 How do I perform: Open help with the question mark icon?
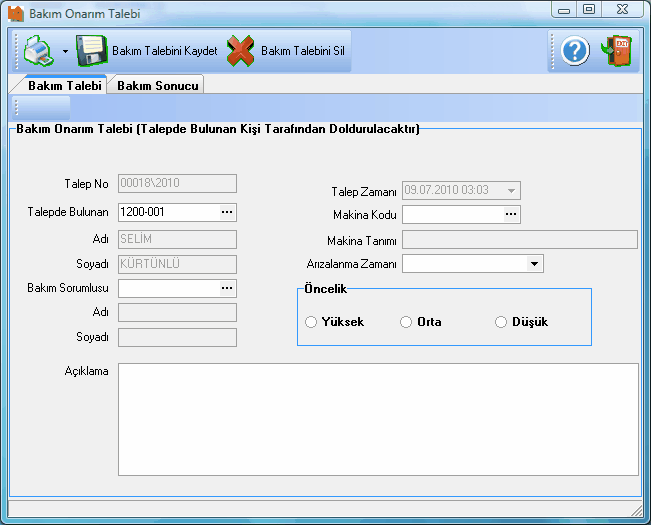pos(575,51)
